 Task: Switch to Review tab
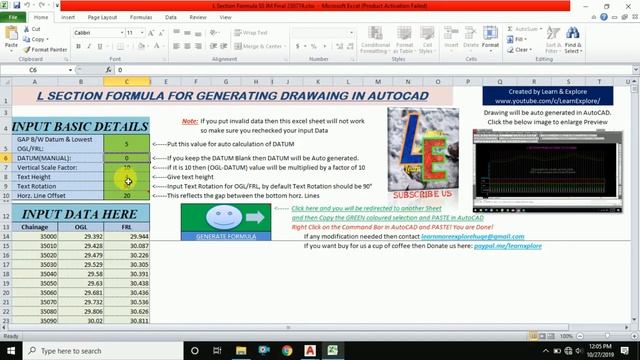[x=198, y=17]
